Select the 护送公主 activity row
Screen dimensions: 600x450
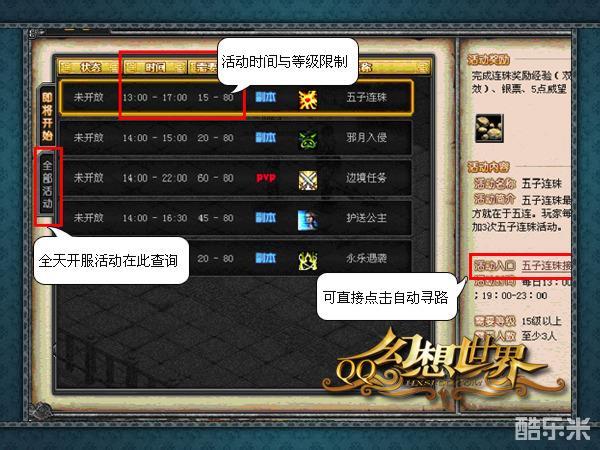(x=235, y=218)
